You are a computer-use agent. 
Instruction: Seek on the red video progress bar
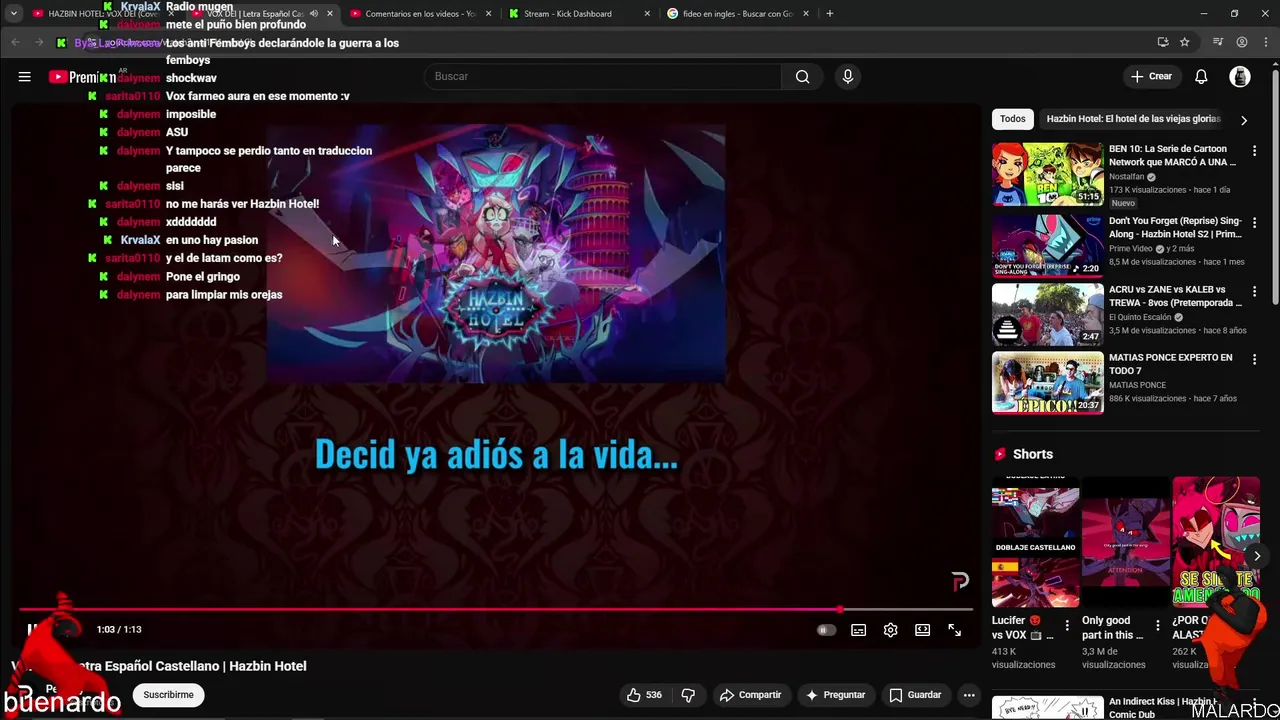click(496, 609)
